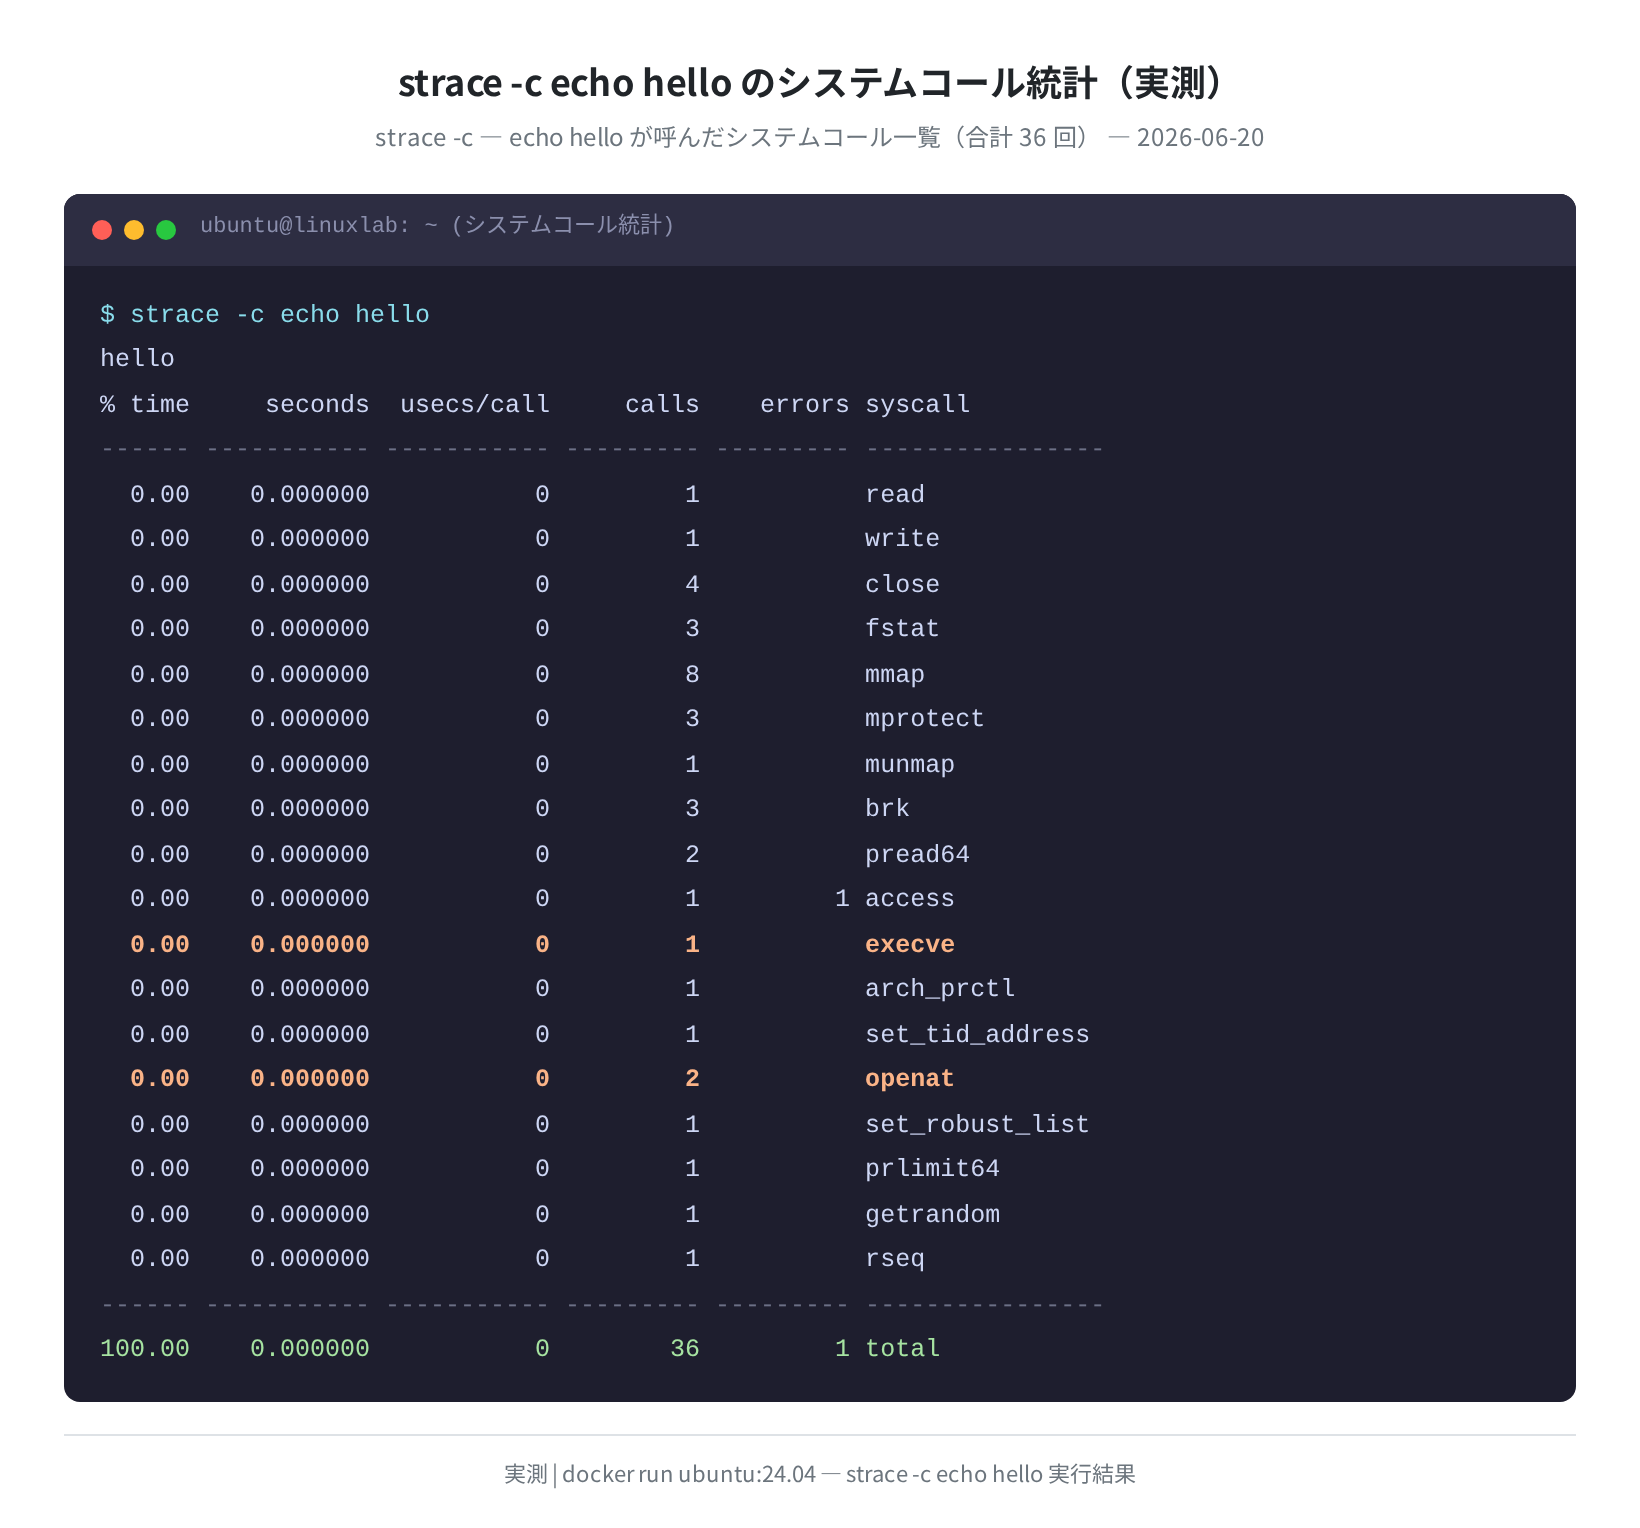The image size is (1640, 1528).
Task: Click the subtitle date '2026-06-20'
Action: point(1200,137)
